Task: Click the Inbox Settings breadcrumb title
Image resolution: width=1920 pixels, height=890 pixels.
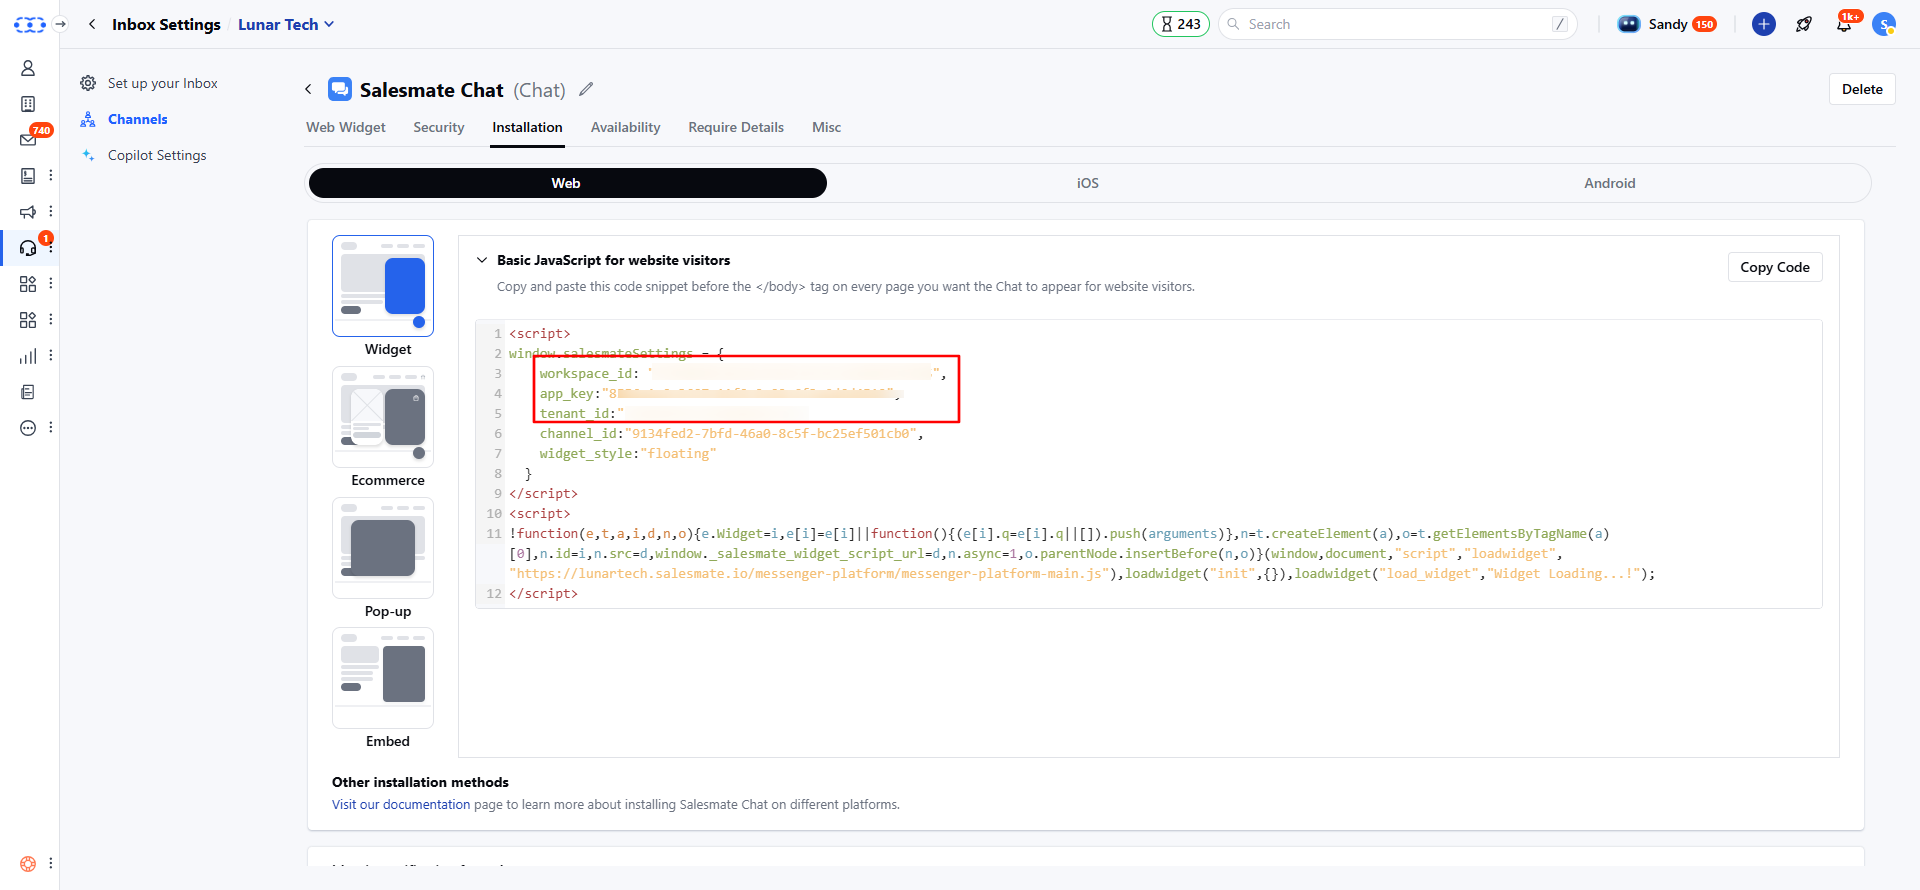Action: 166,24
